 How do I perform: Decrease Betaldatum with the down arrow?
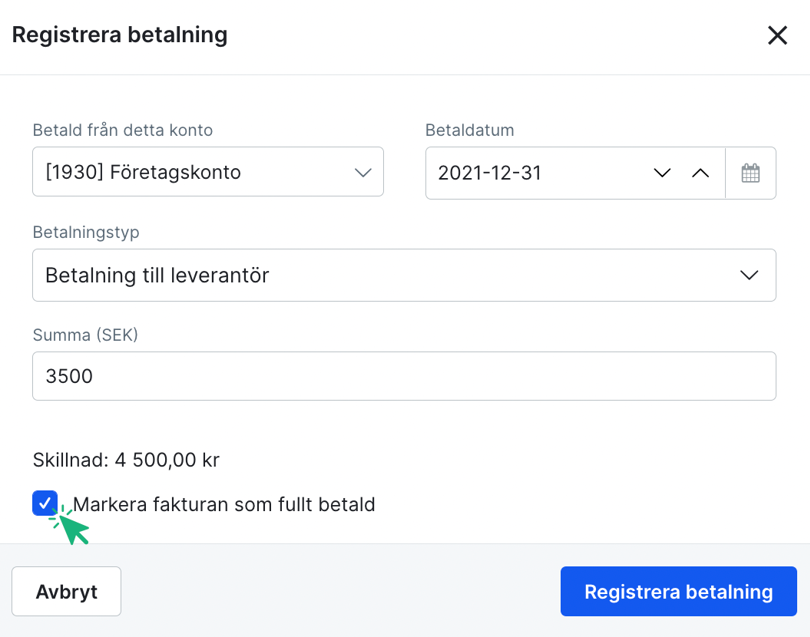pyautogui.click(x=662, y=173)
